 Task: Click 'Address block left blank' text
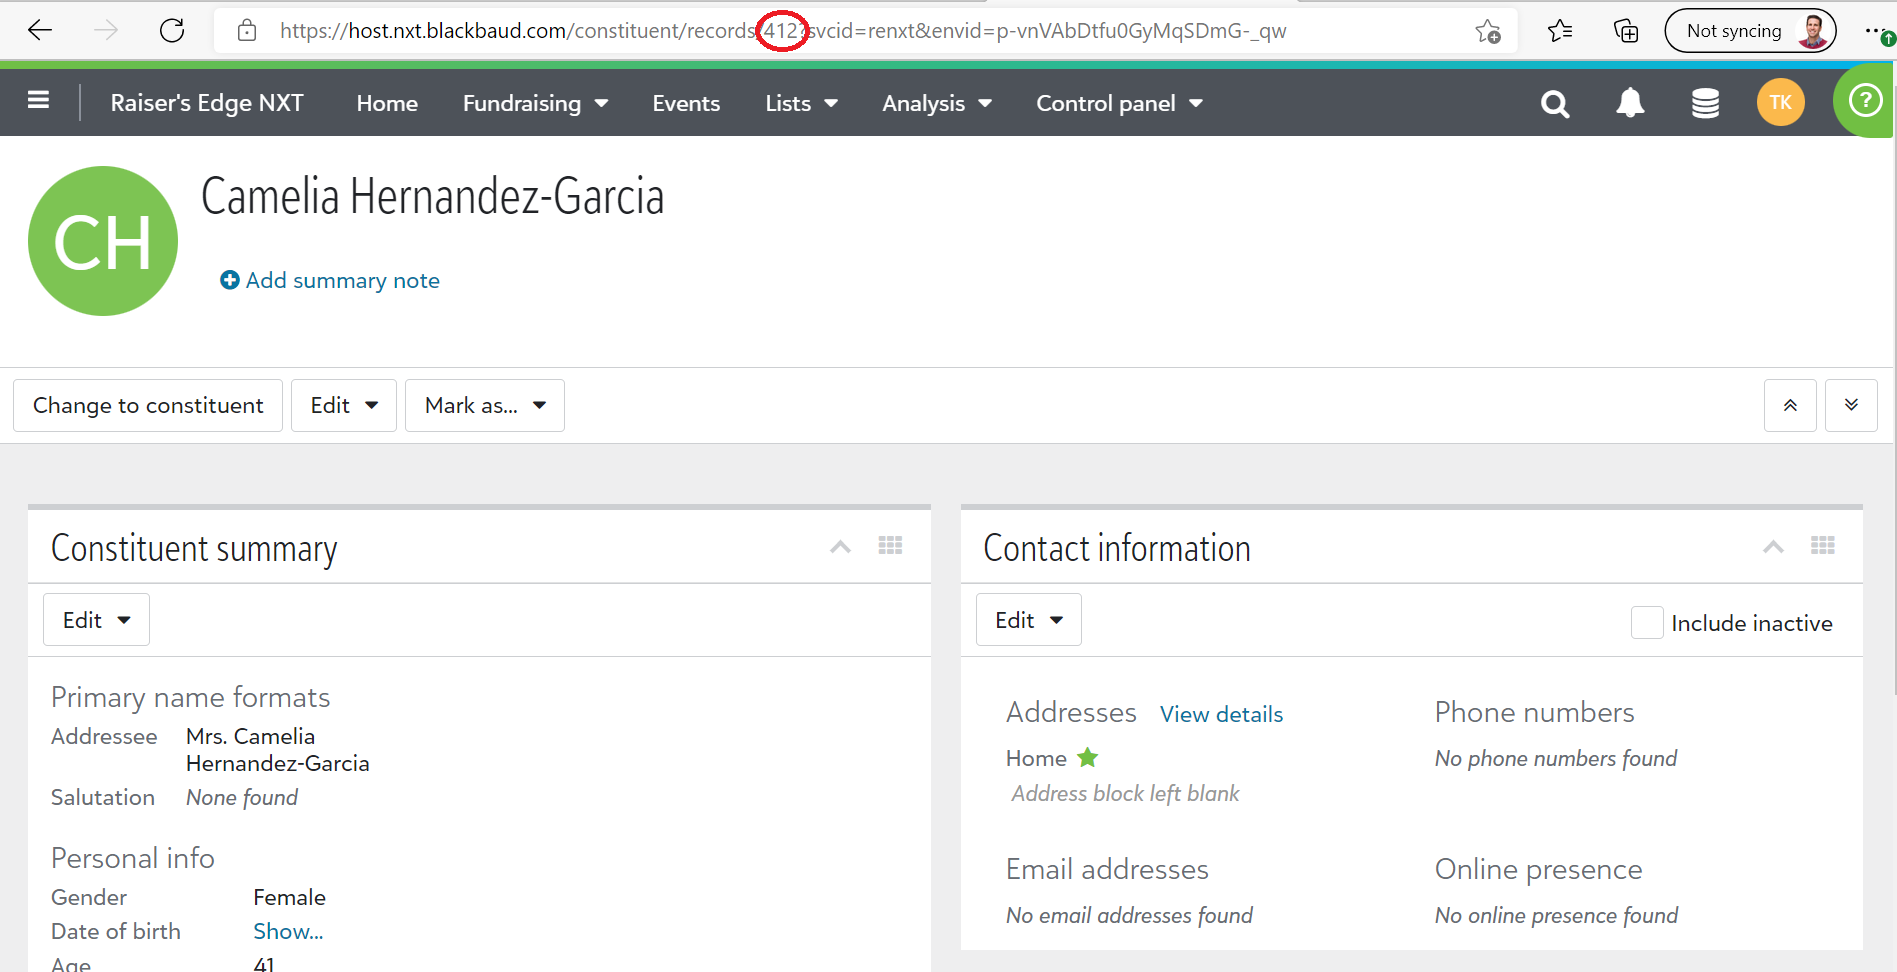click(x=1125, y=793)
